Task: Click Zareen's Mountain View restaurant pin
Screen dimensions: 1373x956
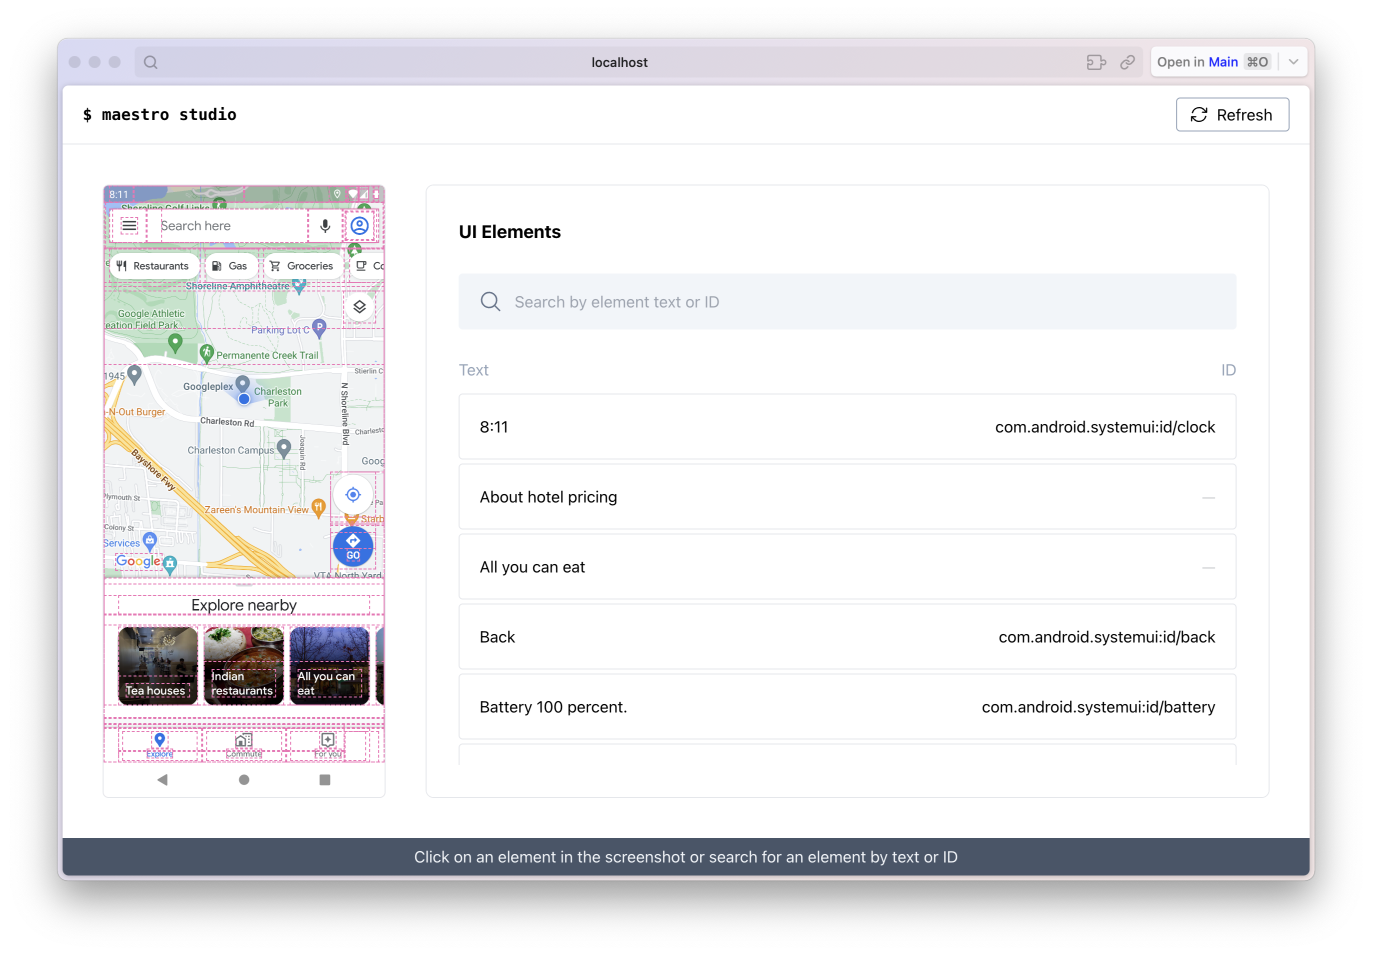Action: click(x=318, y=508)
